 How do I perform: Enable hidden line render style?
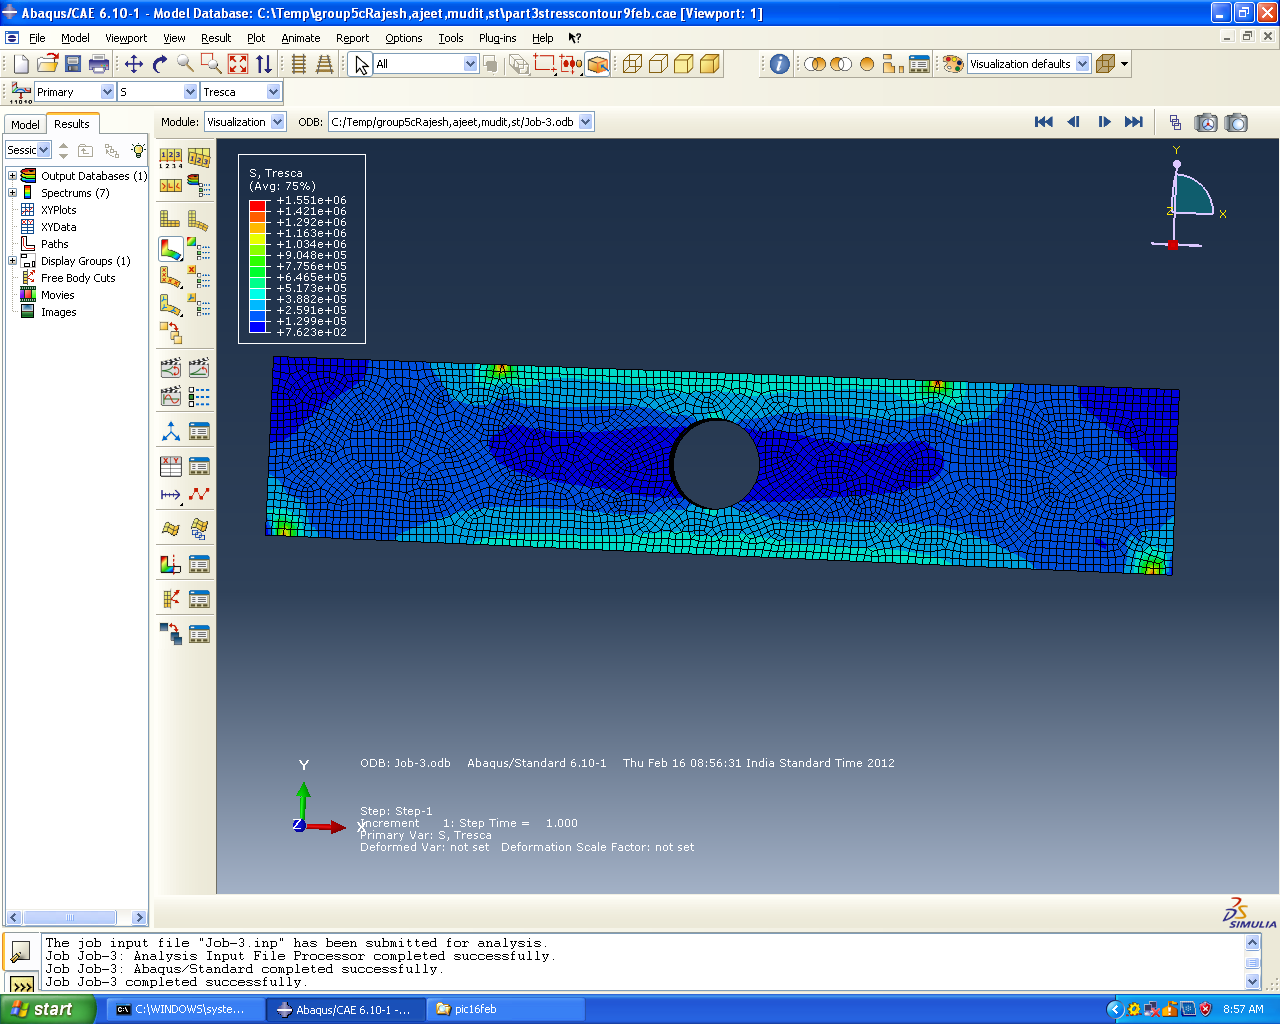pos(658,64)
